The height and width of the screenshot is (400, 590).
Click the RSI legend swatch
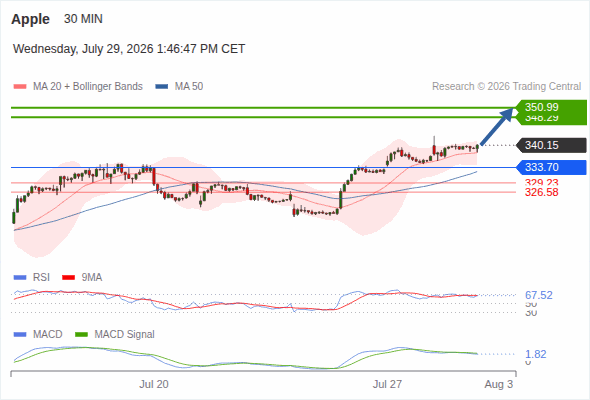[20, 278]
